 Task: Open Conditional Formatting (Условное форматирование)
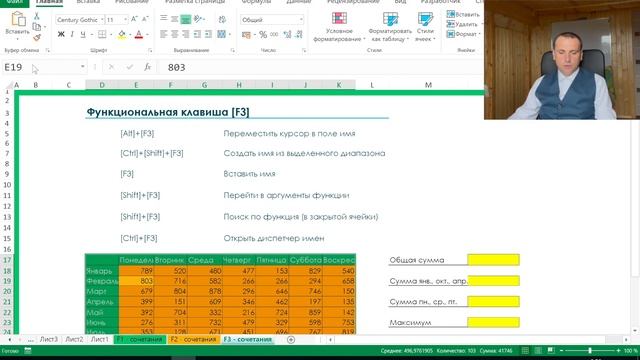tap(339, 27)
